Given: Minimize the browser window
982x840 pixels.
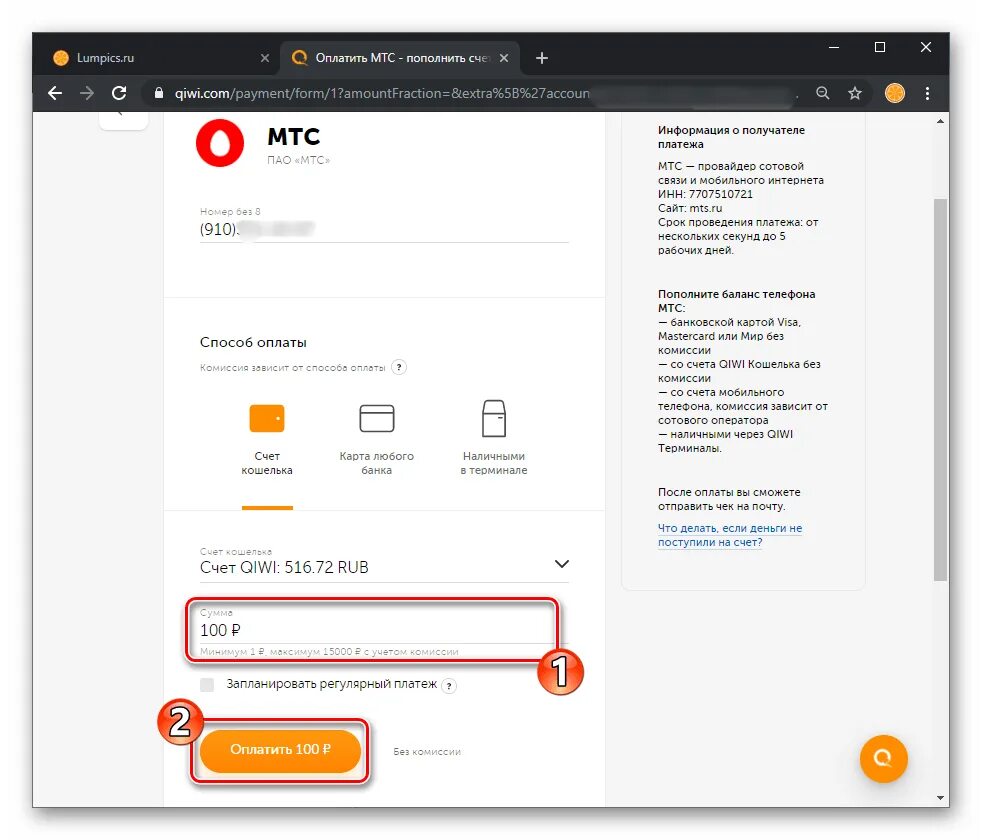Looking at the screenshot, I should click(834, 48).
